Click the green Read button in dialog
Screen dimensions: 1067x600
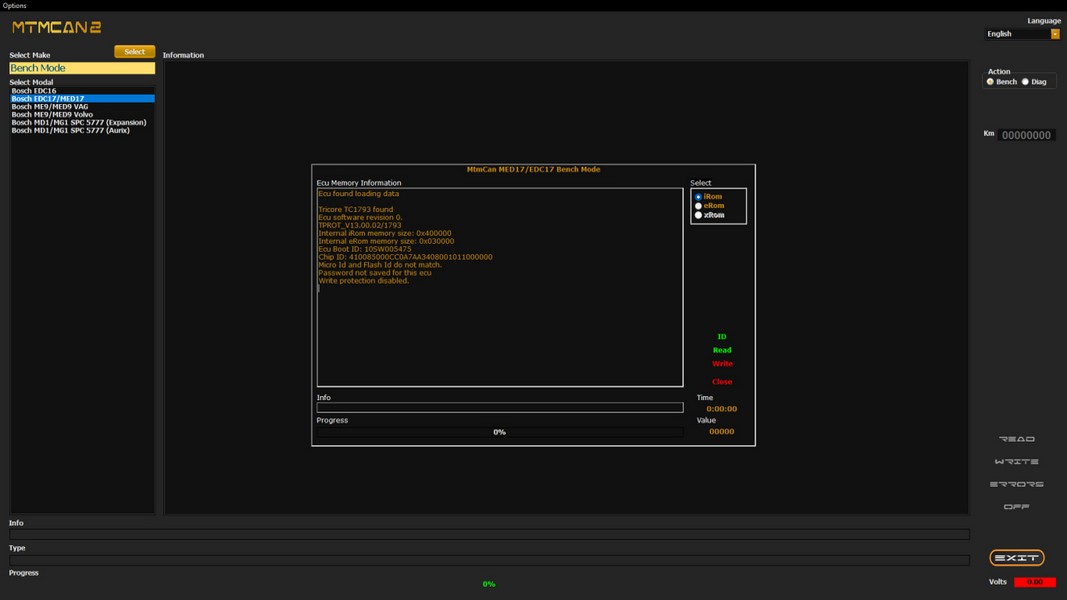point(721,350)
